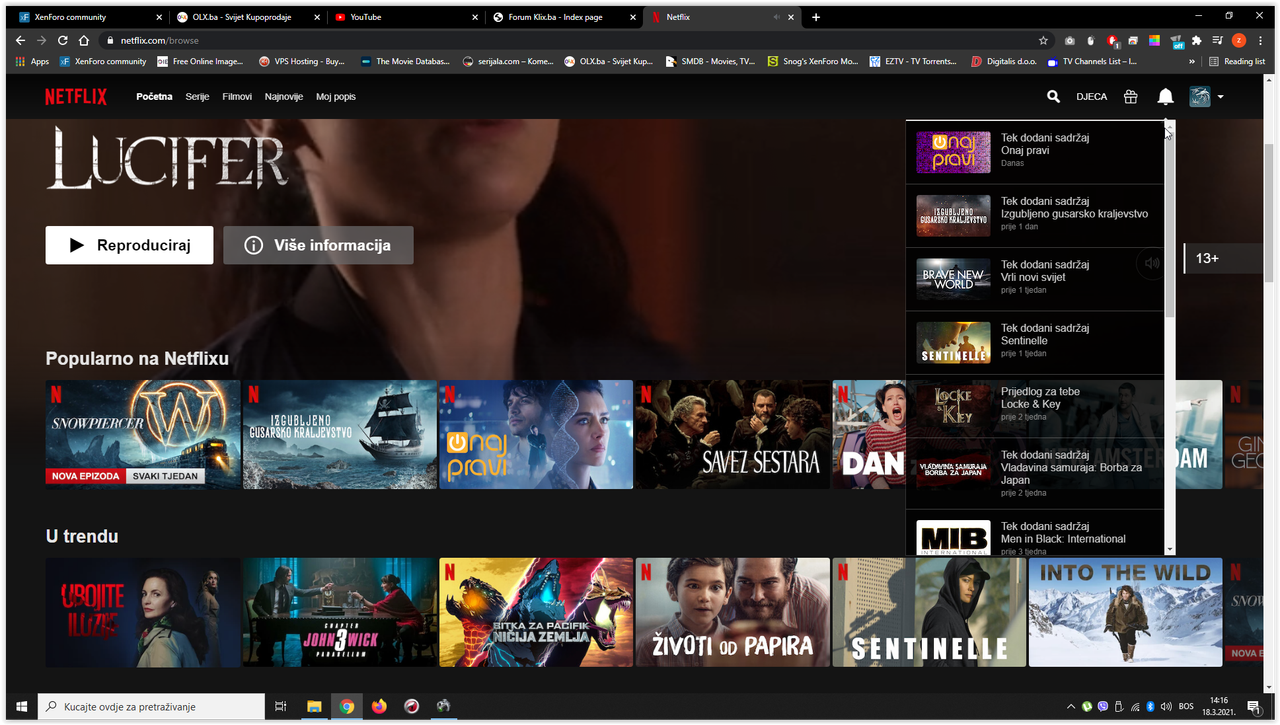1280x725 pixels.
Task: Open the SMDB - Movies bookmark
Action: pyautogui.click(x=710, y=61)
